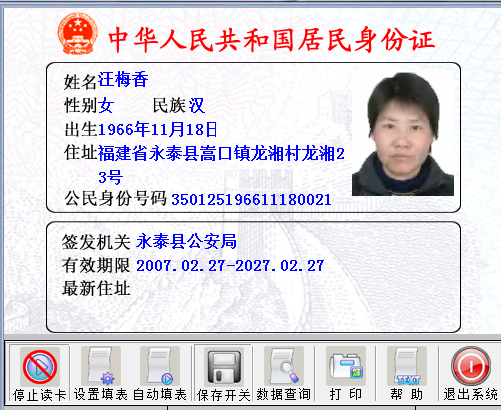This screenshot has width=501, height=410.
Task: Click the empty 最新住址 field area
Action: tap(293, 289)
